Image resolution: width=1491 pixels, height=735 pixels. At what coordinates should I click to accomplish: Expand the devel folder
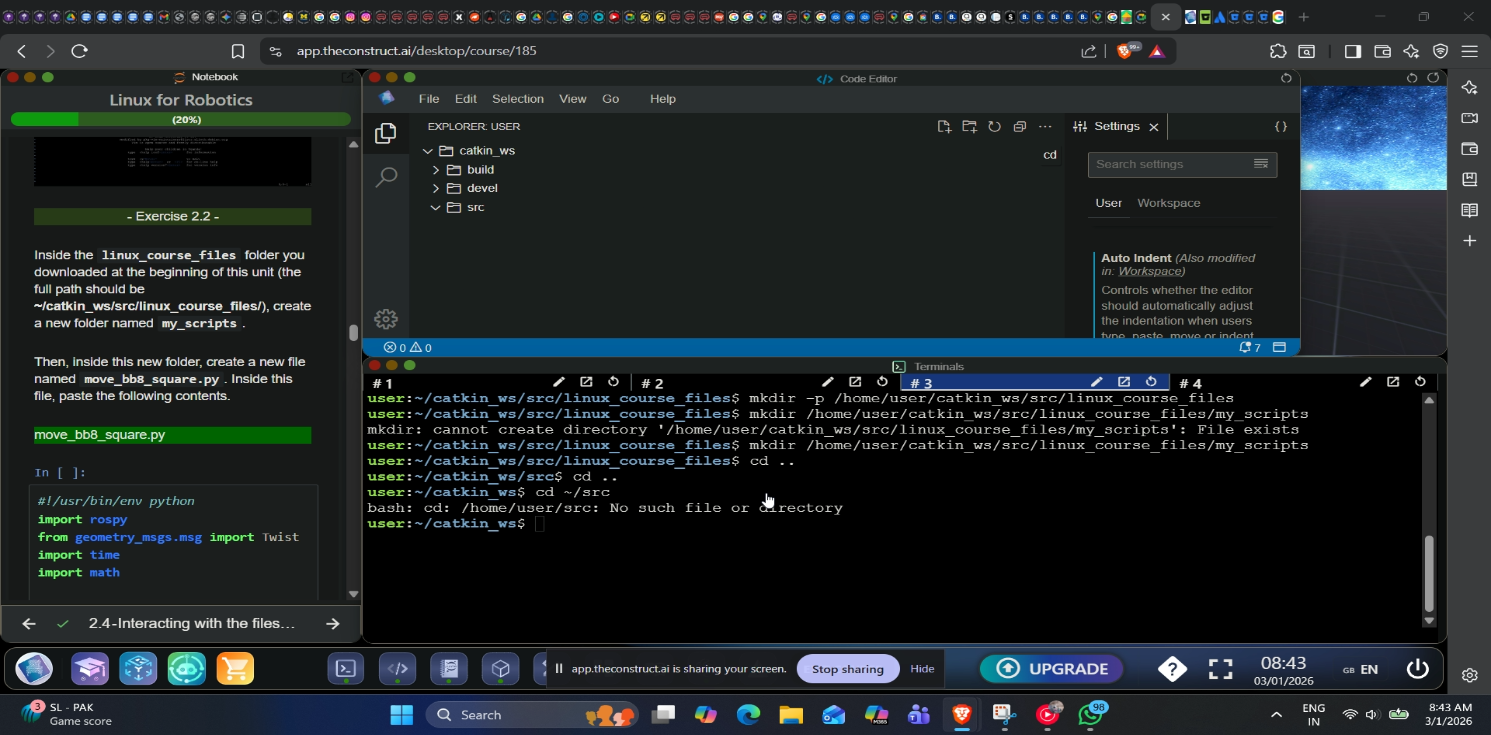click(481, 188)
